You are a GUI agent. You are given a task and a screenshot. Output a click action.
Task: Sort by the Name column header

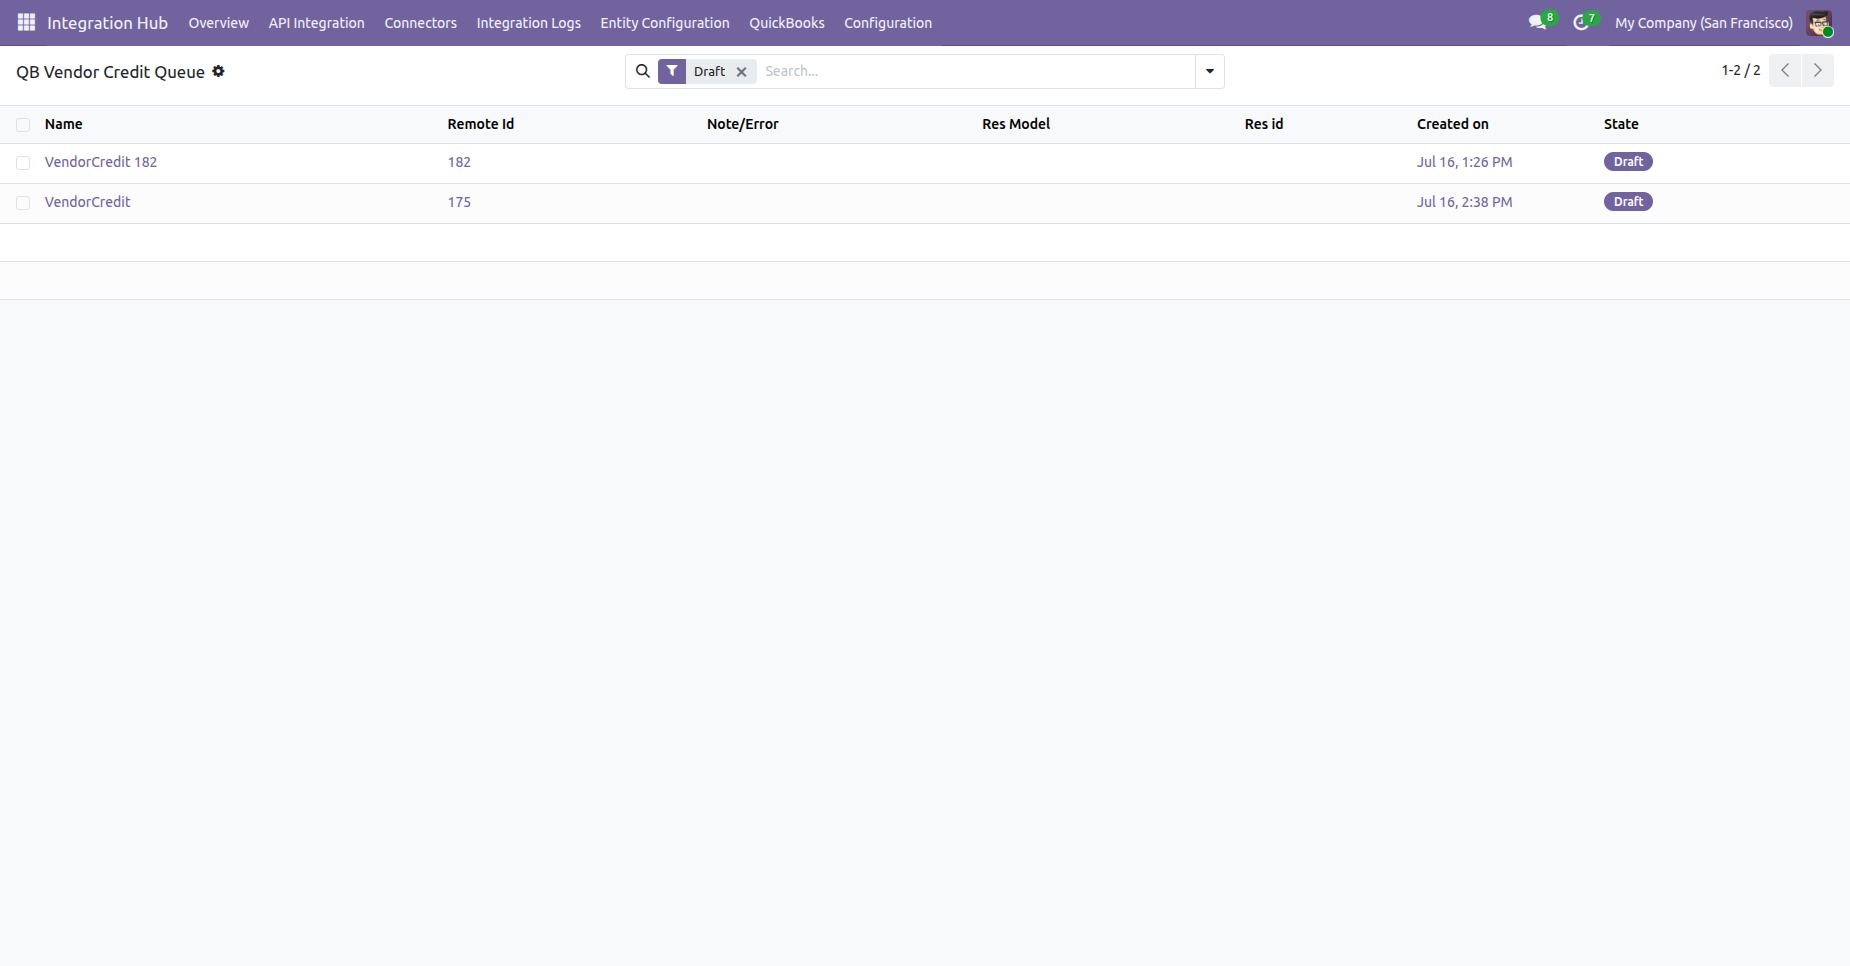tap(64, 124)
